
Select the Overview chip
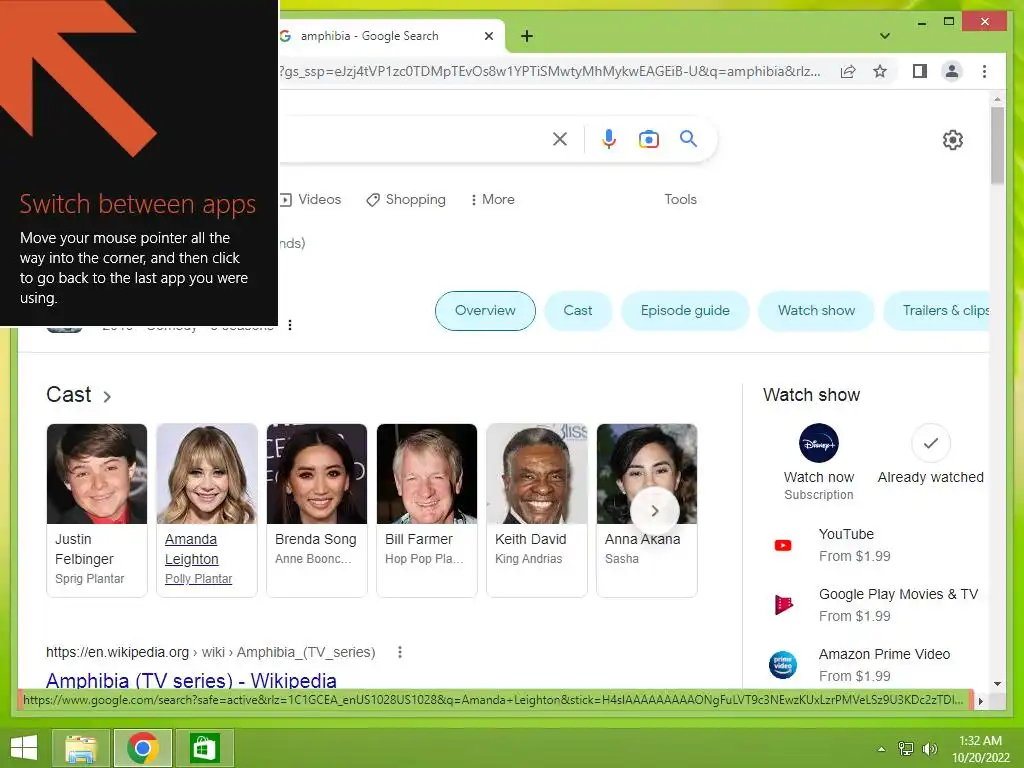485,311
